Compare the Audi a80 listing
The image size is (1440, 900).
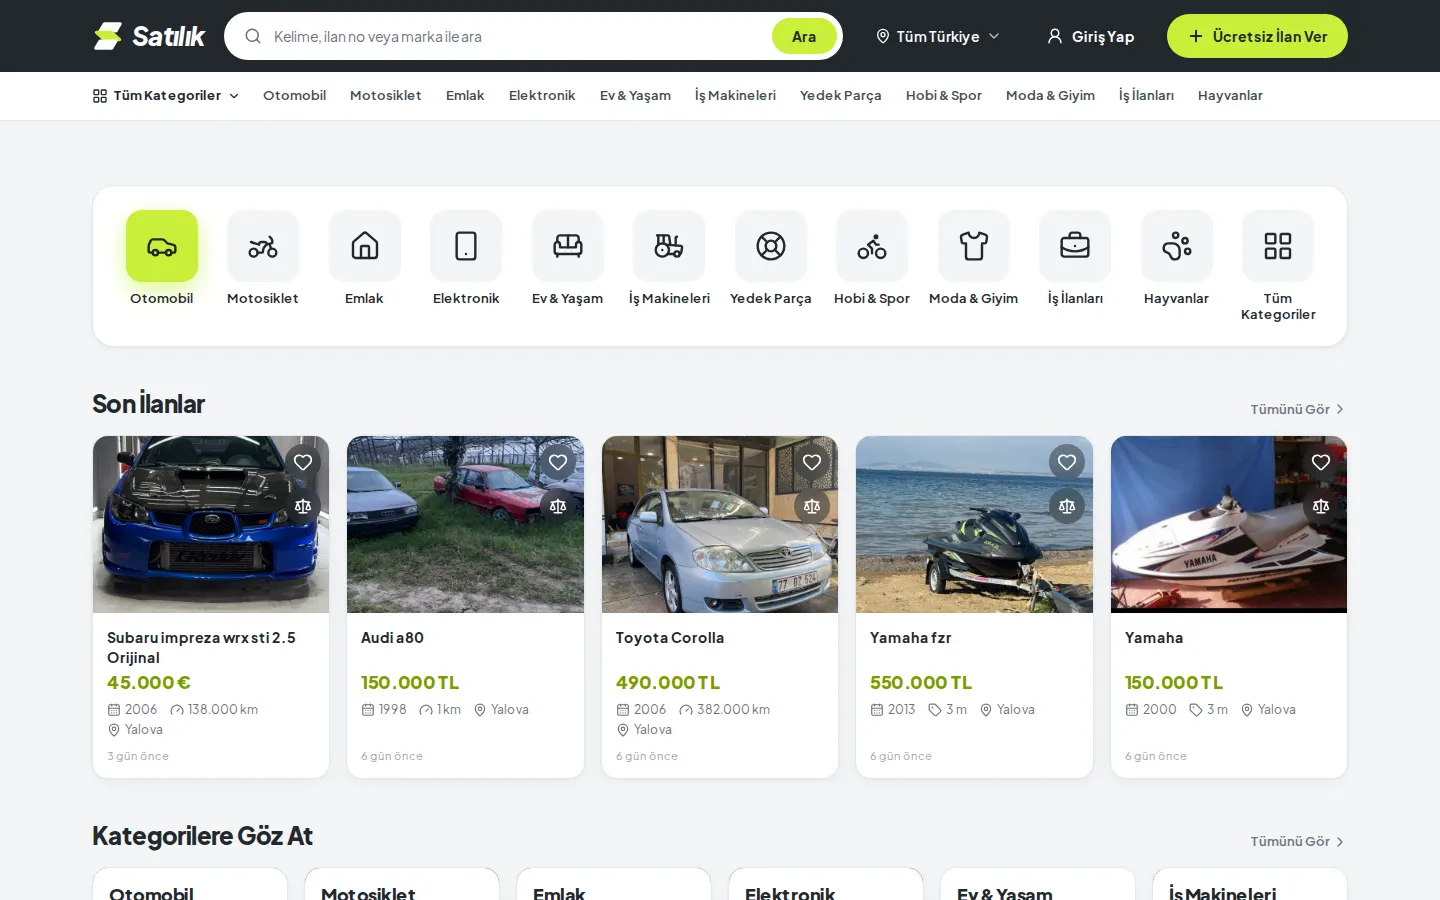click(558, 506)
